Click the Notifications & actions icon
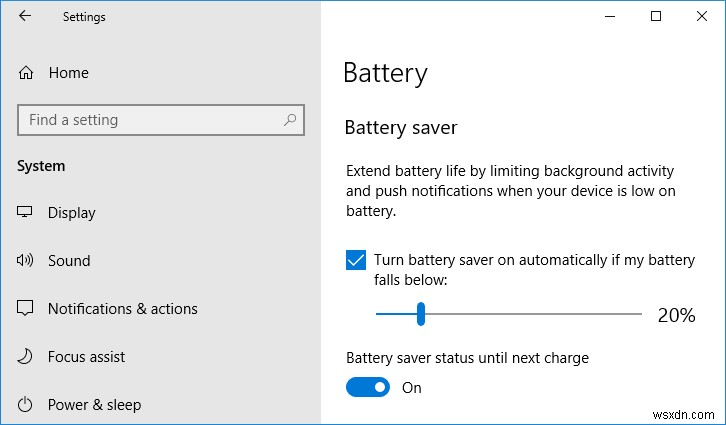The width and height of the screenshot is (726, 425). [26, 308]
